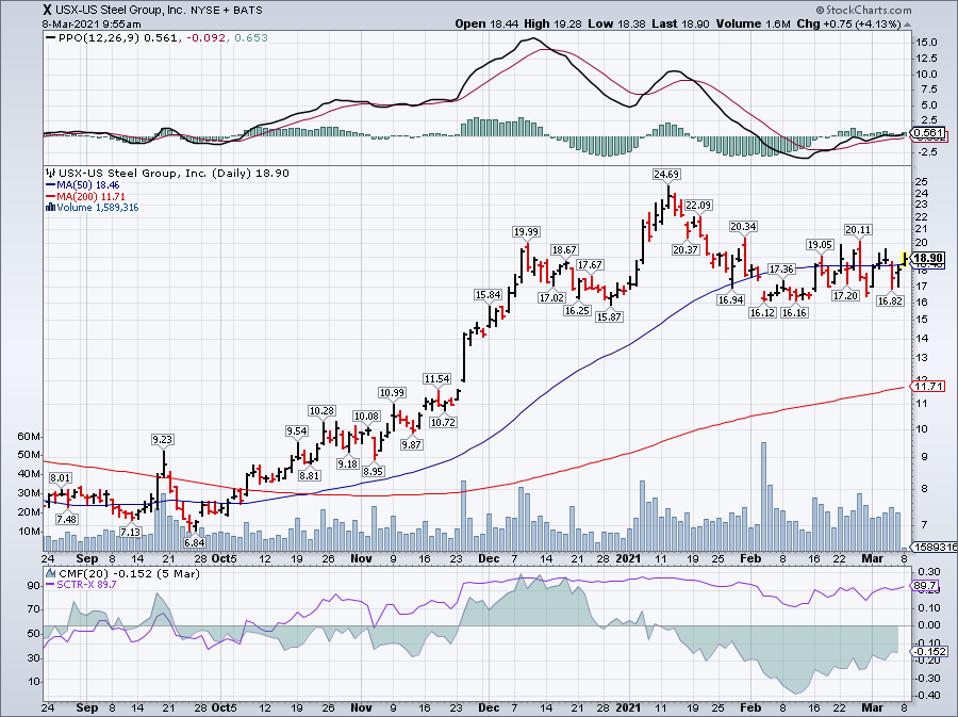Click the 2021 label on bottom date axis
Screen dimensions: 958x717
click(628, 708)
